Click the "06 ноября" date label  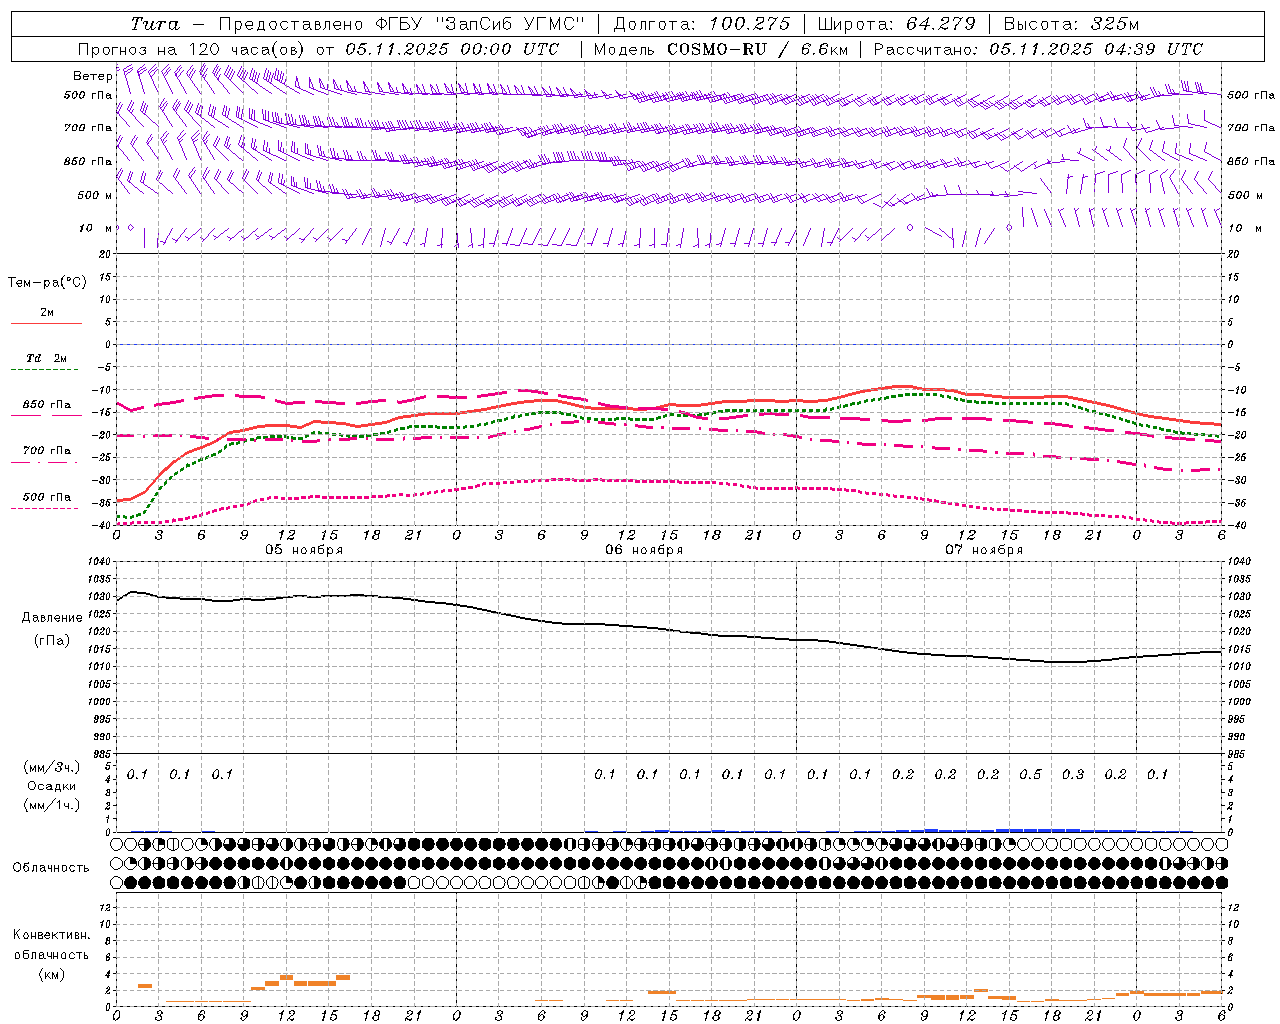(x=644, y=550)
